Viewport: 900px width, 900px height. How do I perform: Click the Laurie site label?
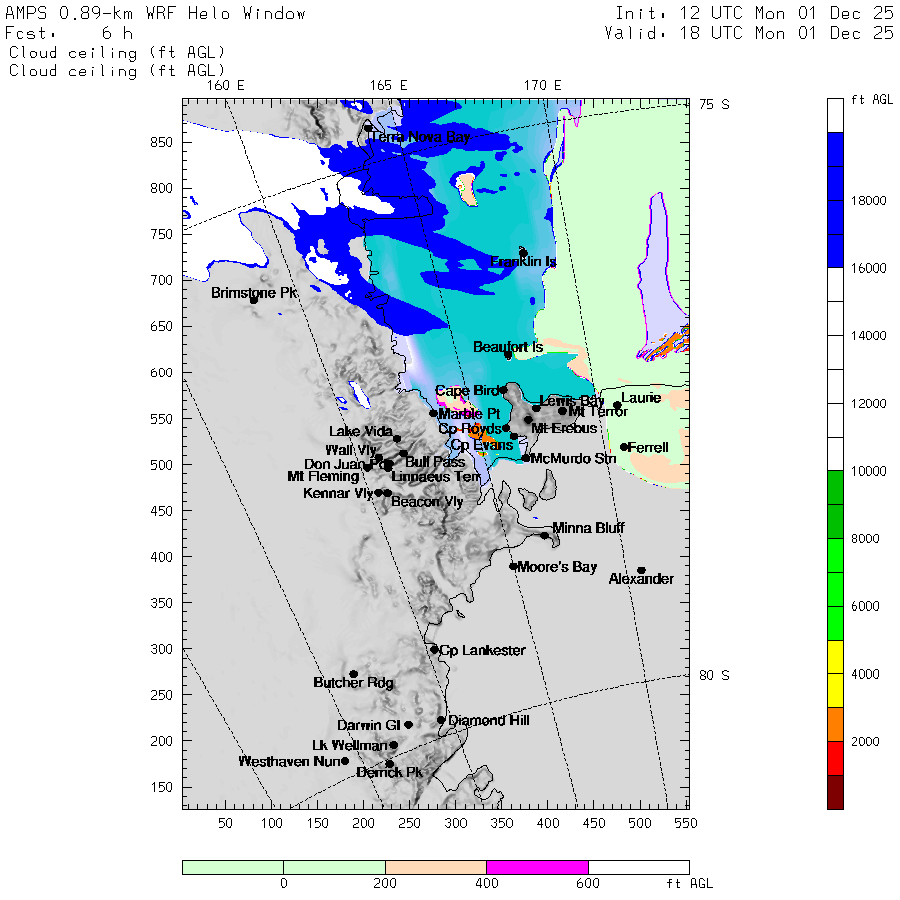(641, 398)
